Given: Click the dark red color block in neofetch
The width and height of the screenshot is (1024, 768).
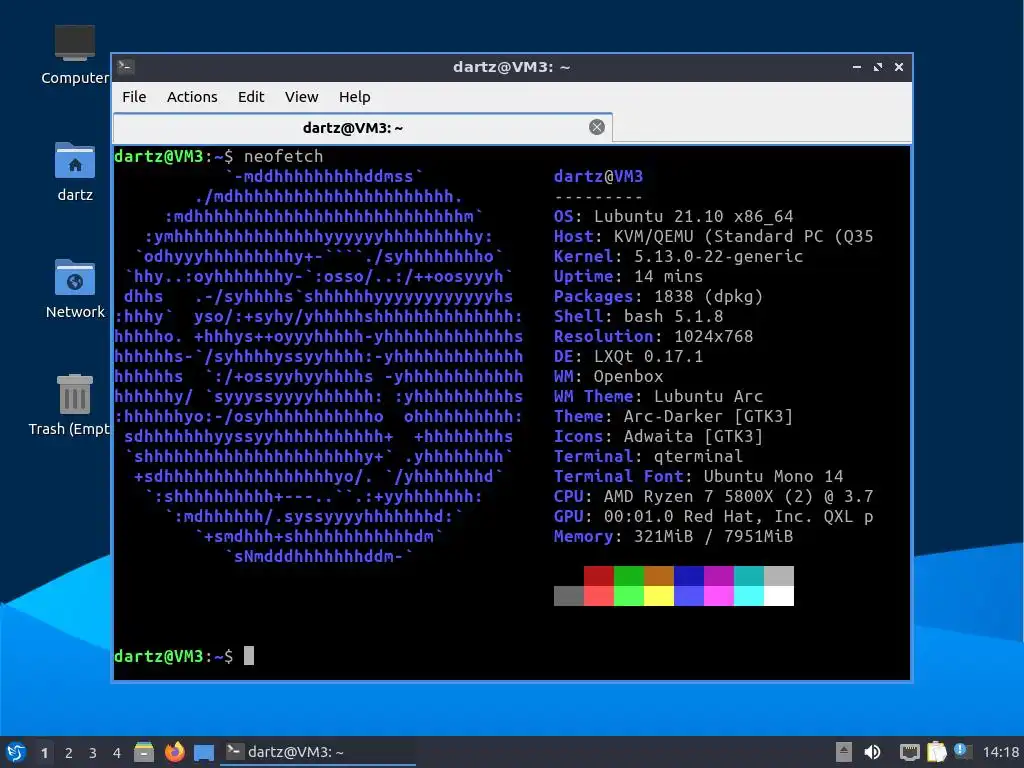Looking at the screenshot, I should point(599,576).
